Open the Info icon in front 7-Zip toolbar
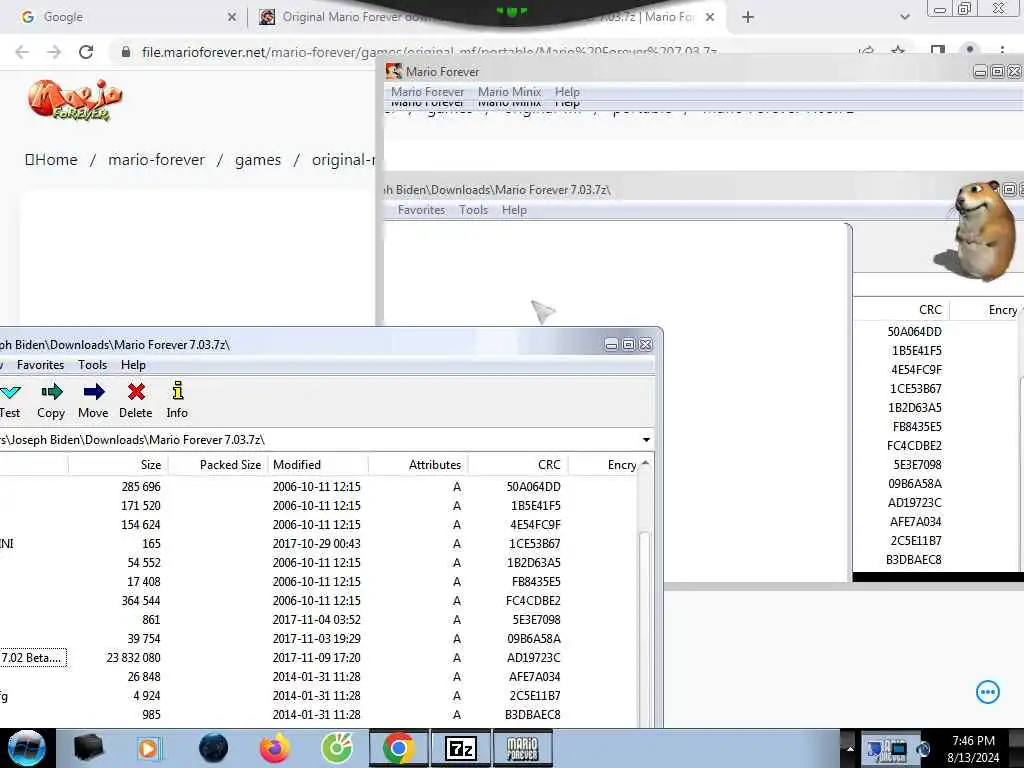1024x768 pixels. click(x=178, y=391)
